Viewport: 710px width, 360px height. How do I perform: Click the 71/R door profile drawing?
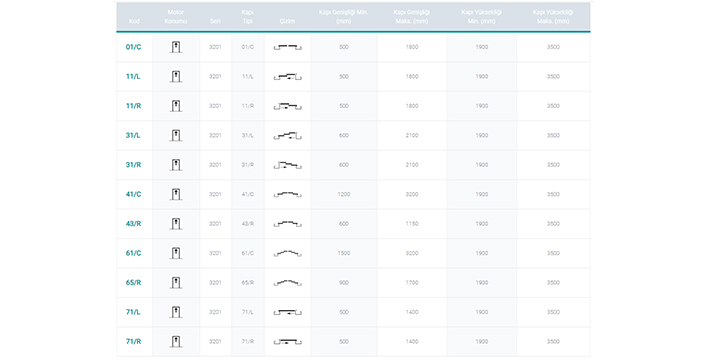288,341
